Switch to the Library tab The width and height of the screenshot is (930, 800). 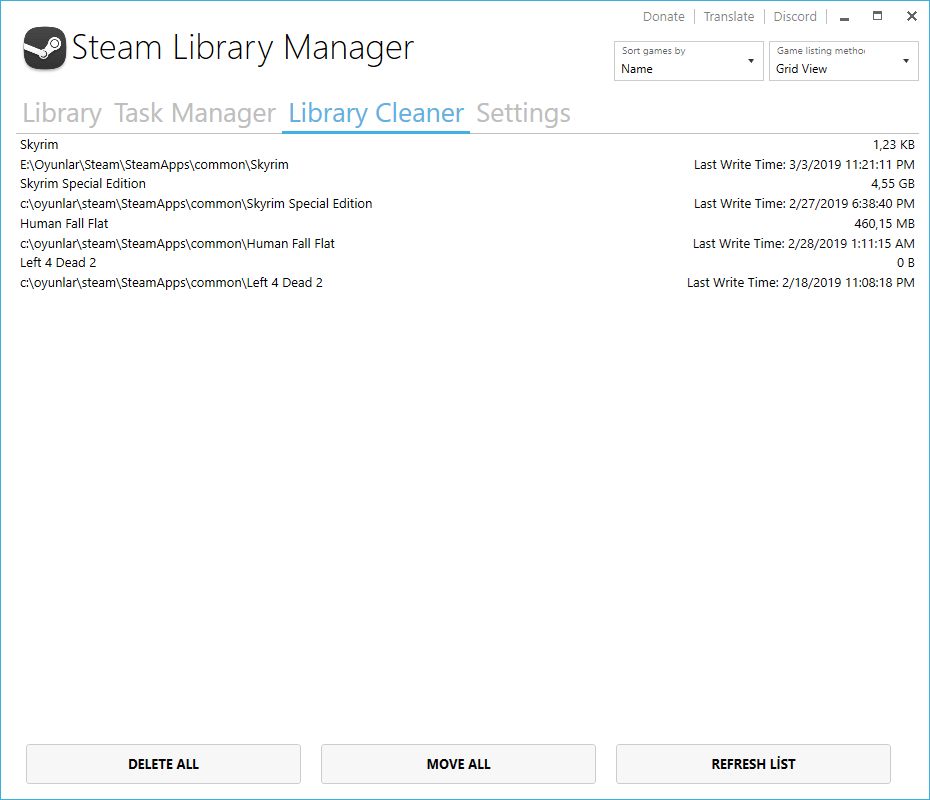click(62, 113)
